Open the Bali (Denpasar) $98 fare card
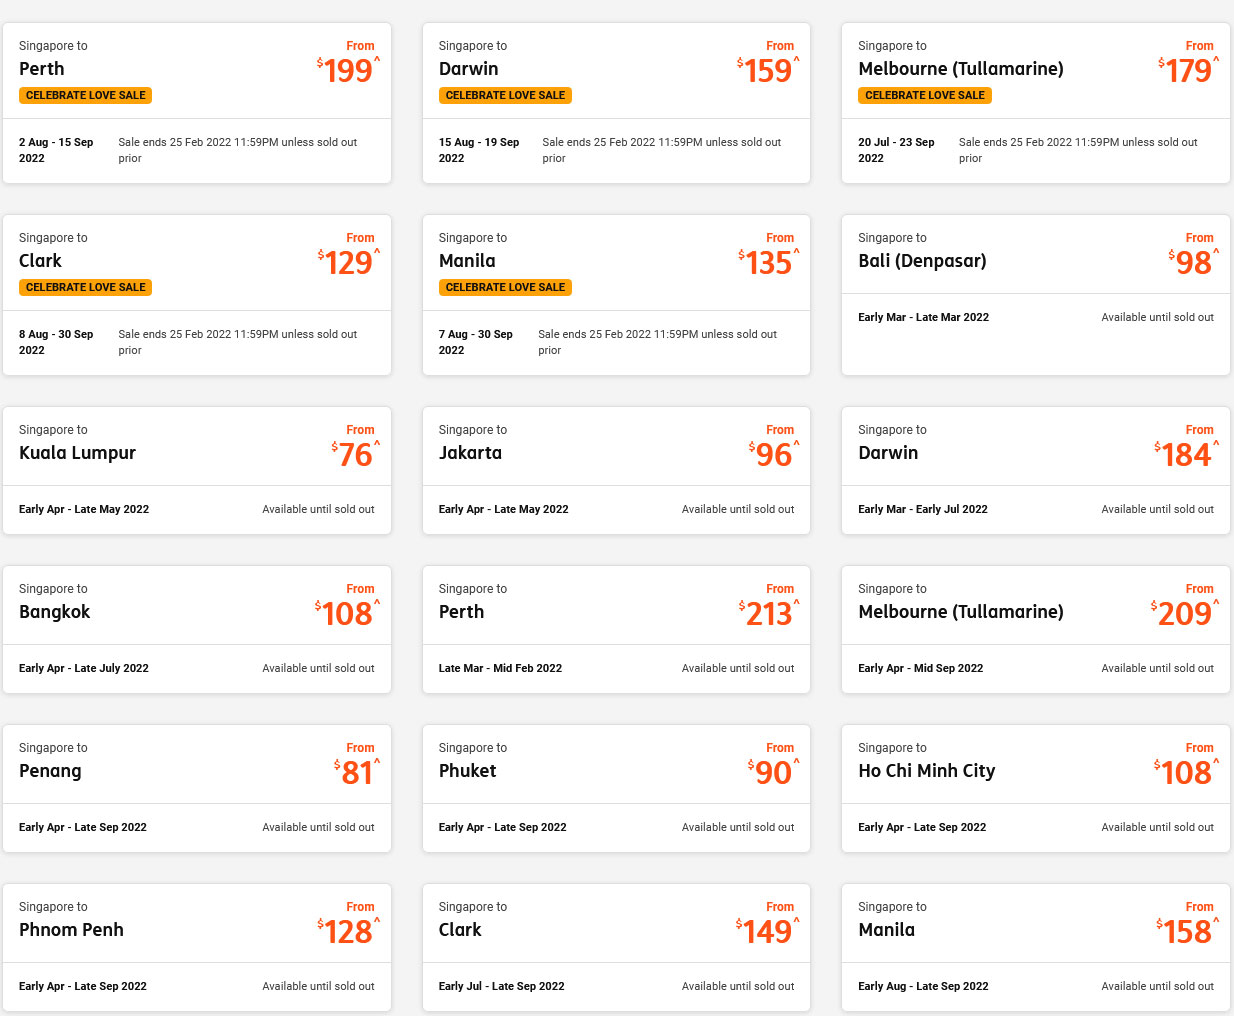Screen dimensions: 1234x1016 click(x=1036, y=292)
